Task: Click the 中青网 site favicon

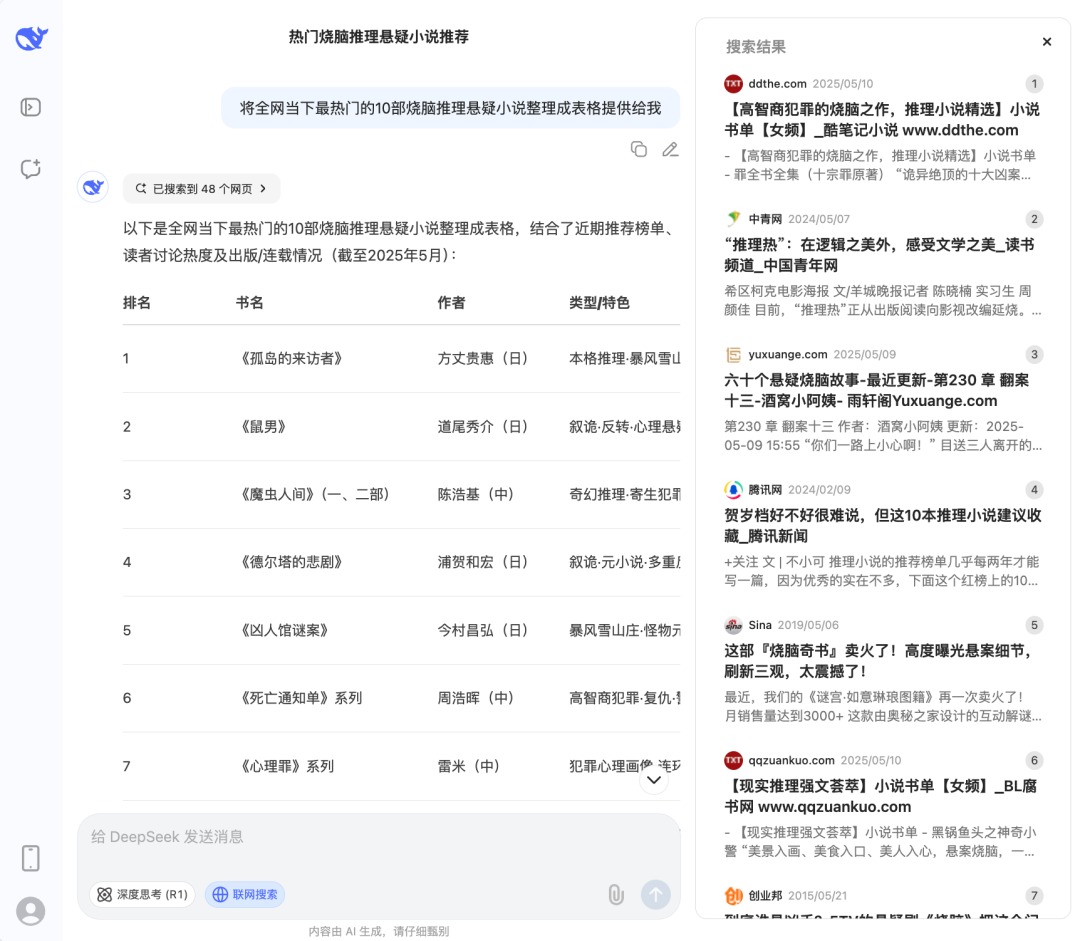Action: (x=734, y=219)
